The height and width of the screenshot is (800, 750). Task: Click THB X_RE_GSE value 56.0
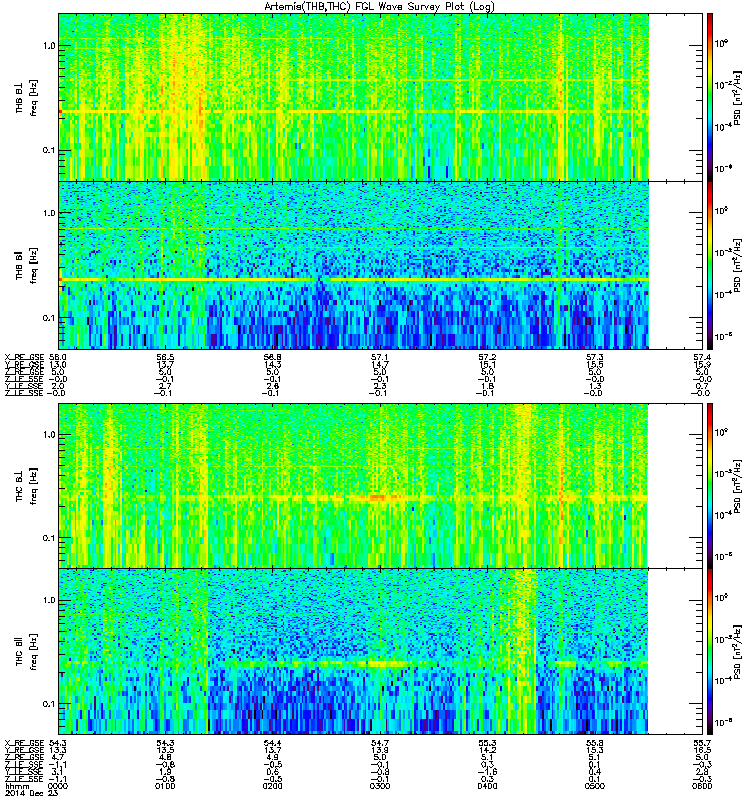pos(58,358)
